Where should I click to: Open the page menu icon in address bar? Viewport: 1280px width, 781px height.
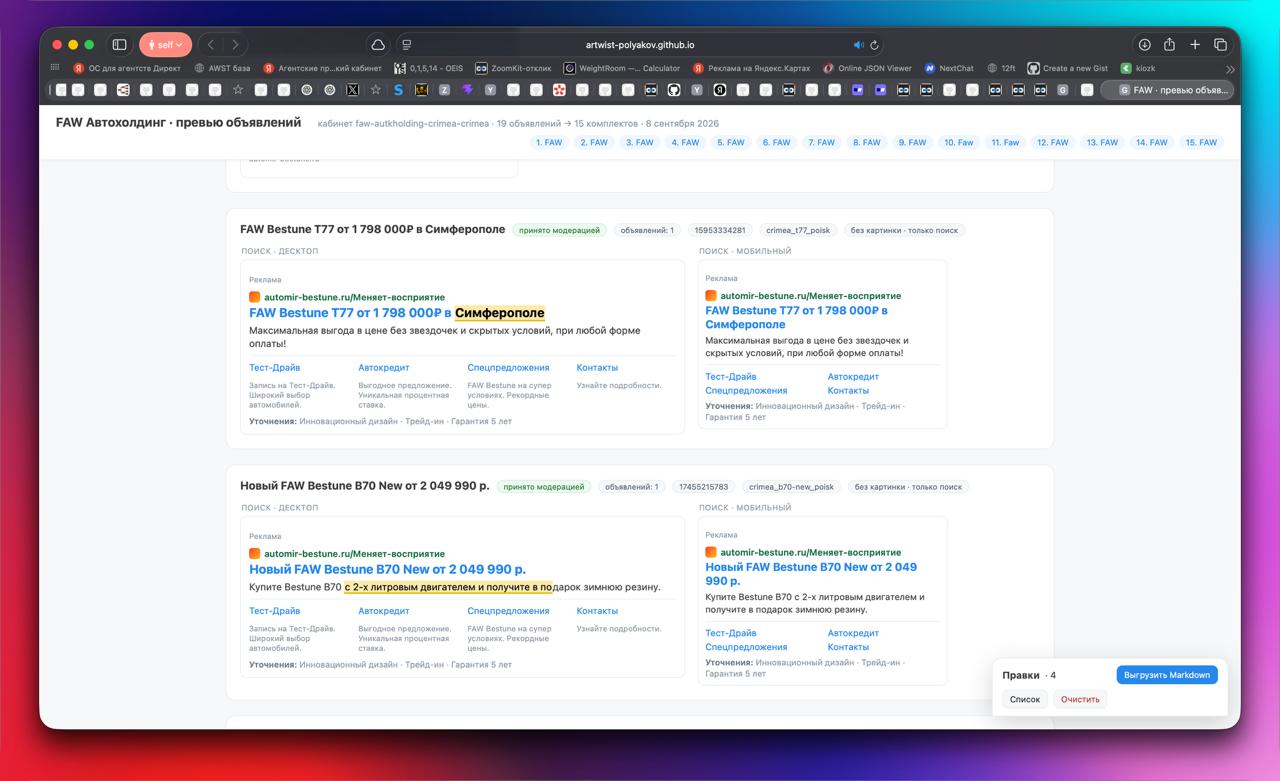406,45
